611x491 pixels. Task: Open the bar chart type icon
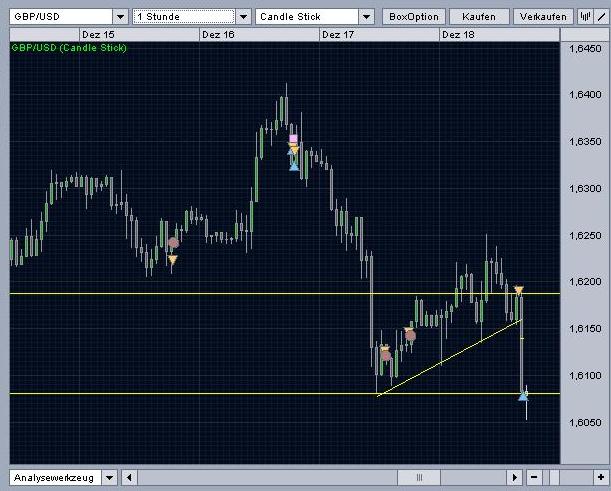585,17
